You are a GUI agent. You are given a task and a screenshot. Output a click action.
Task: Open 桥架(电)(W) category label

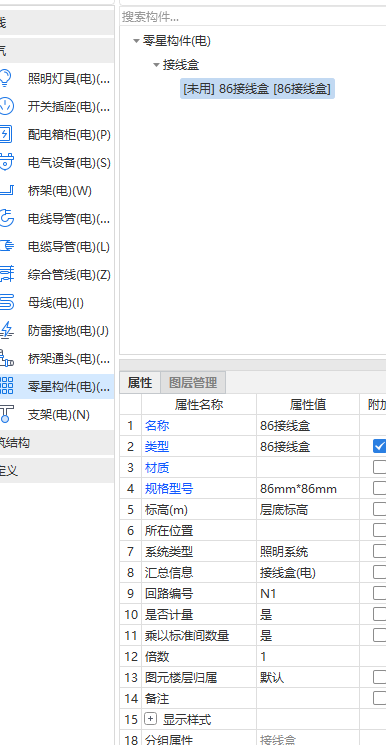(x=60, y=191)
